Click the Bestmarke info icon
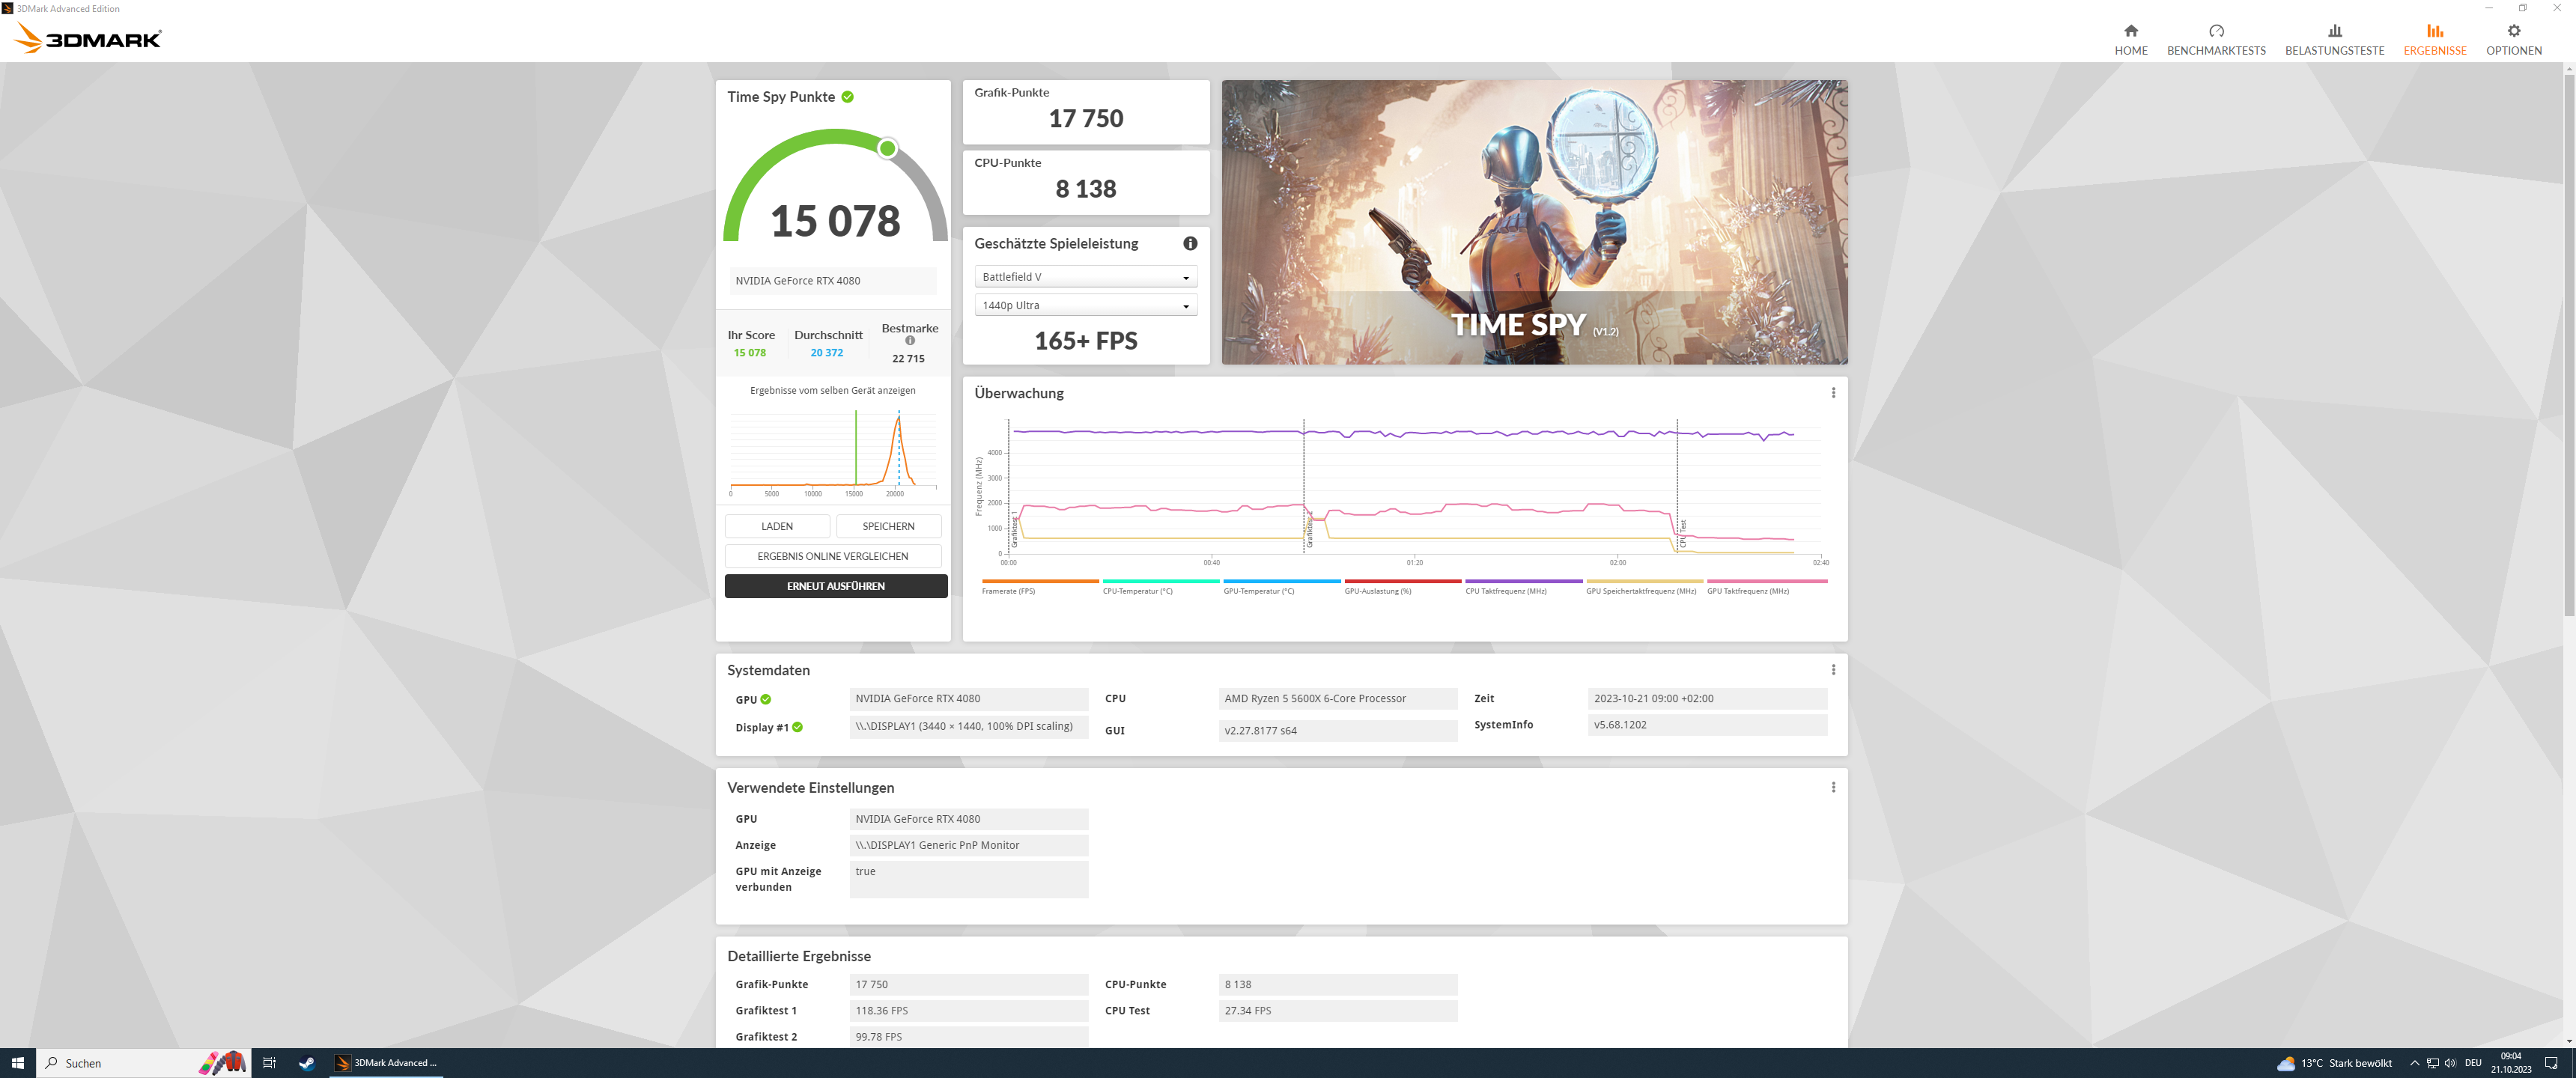The width and height of the screenshot is (2576, 1078). (910, 341)
